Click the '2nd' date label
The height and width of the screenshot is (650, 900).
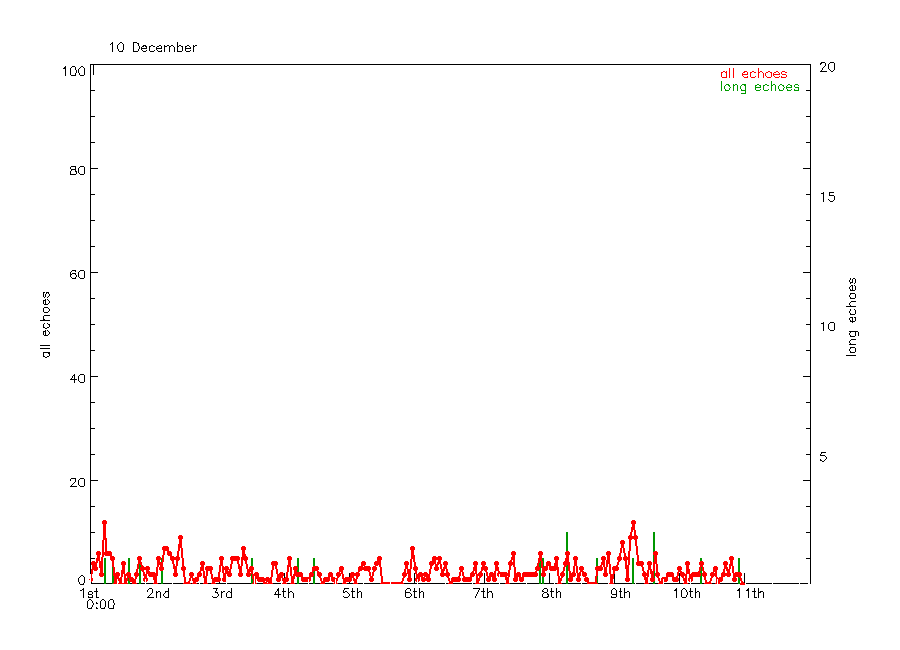158,594
